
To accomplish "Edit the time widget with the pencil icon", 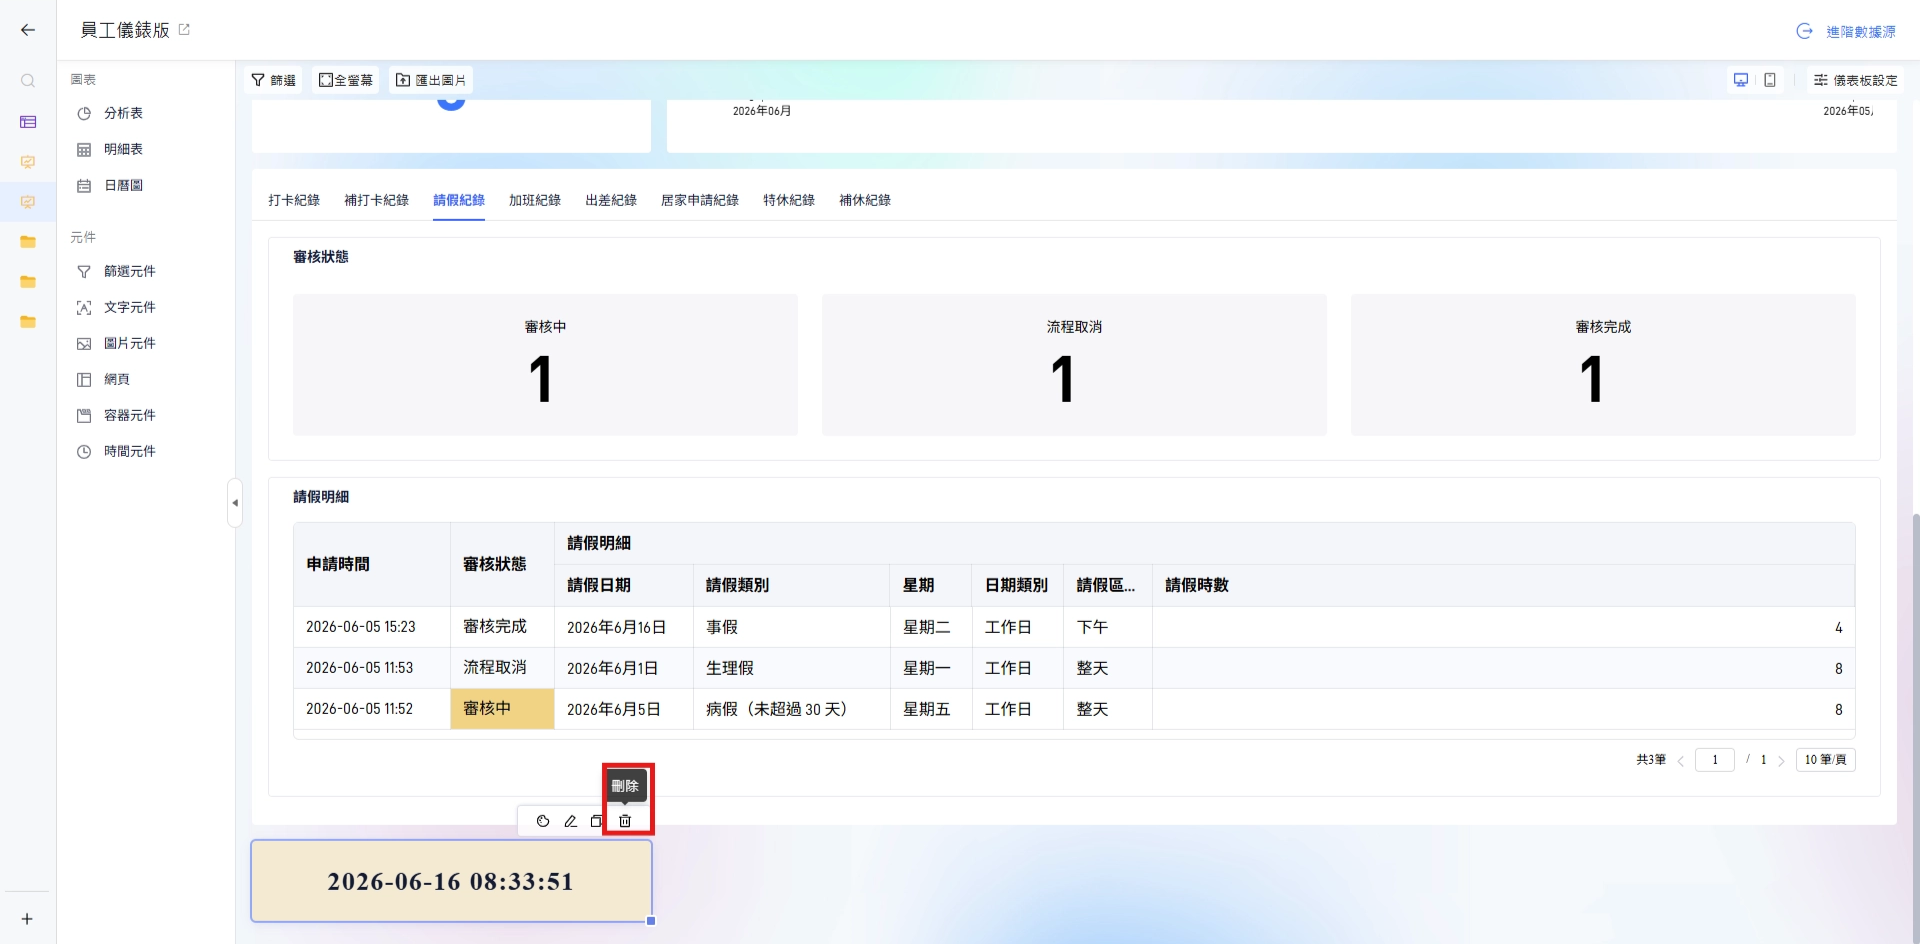I will pyautogui.click(x=570, y=821).
